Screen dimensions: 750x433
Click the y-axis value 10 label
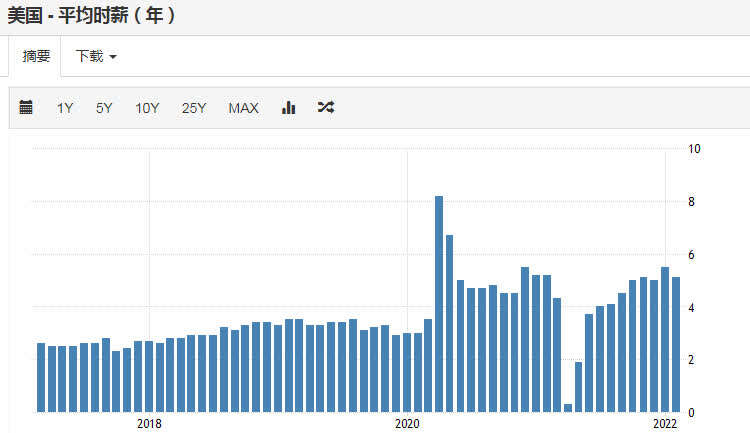click(695, 149)
